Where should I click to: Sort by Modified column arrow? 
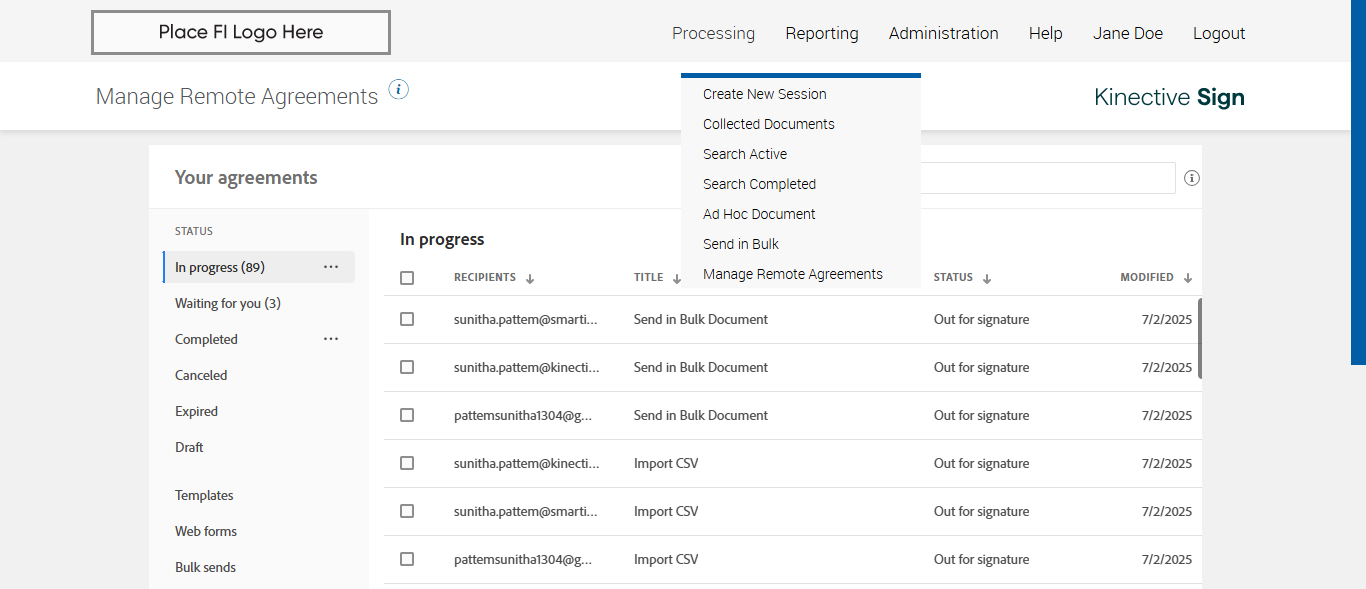1188,279
